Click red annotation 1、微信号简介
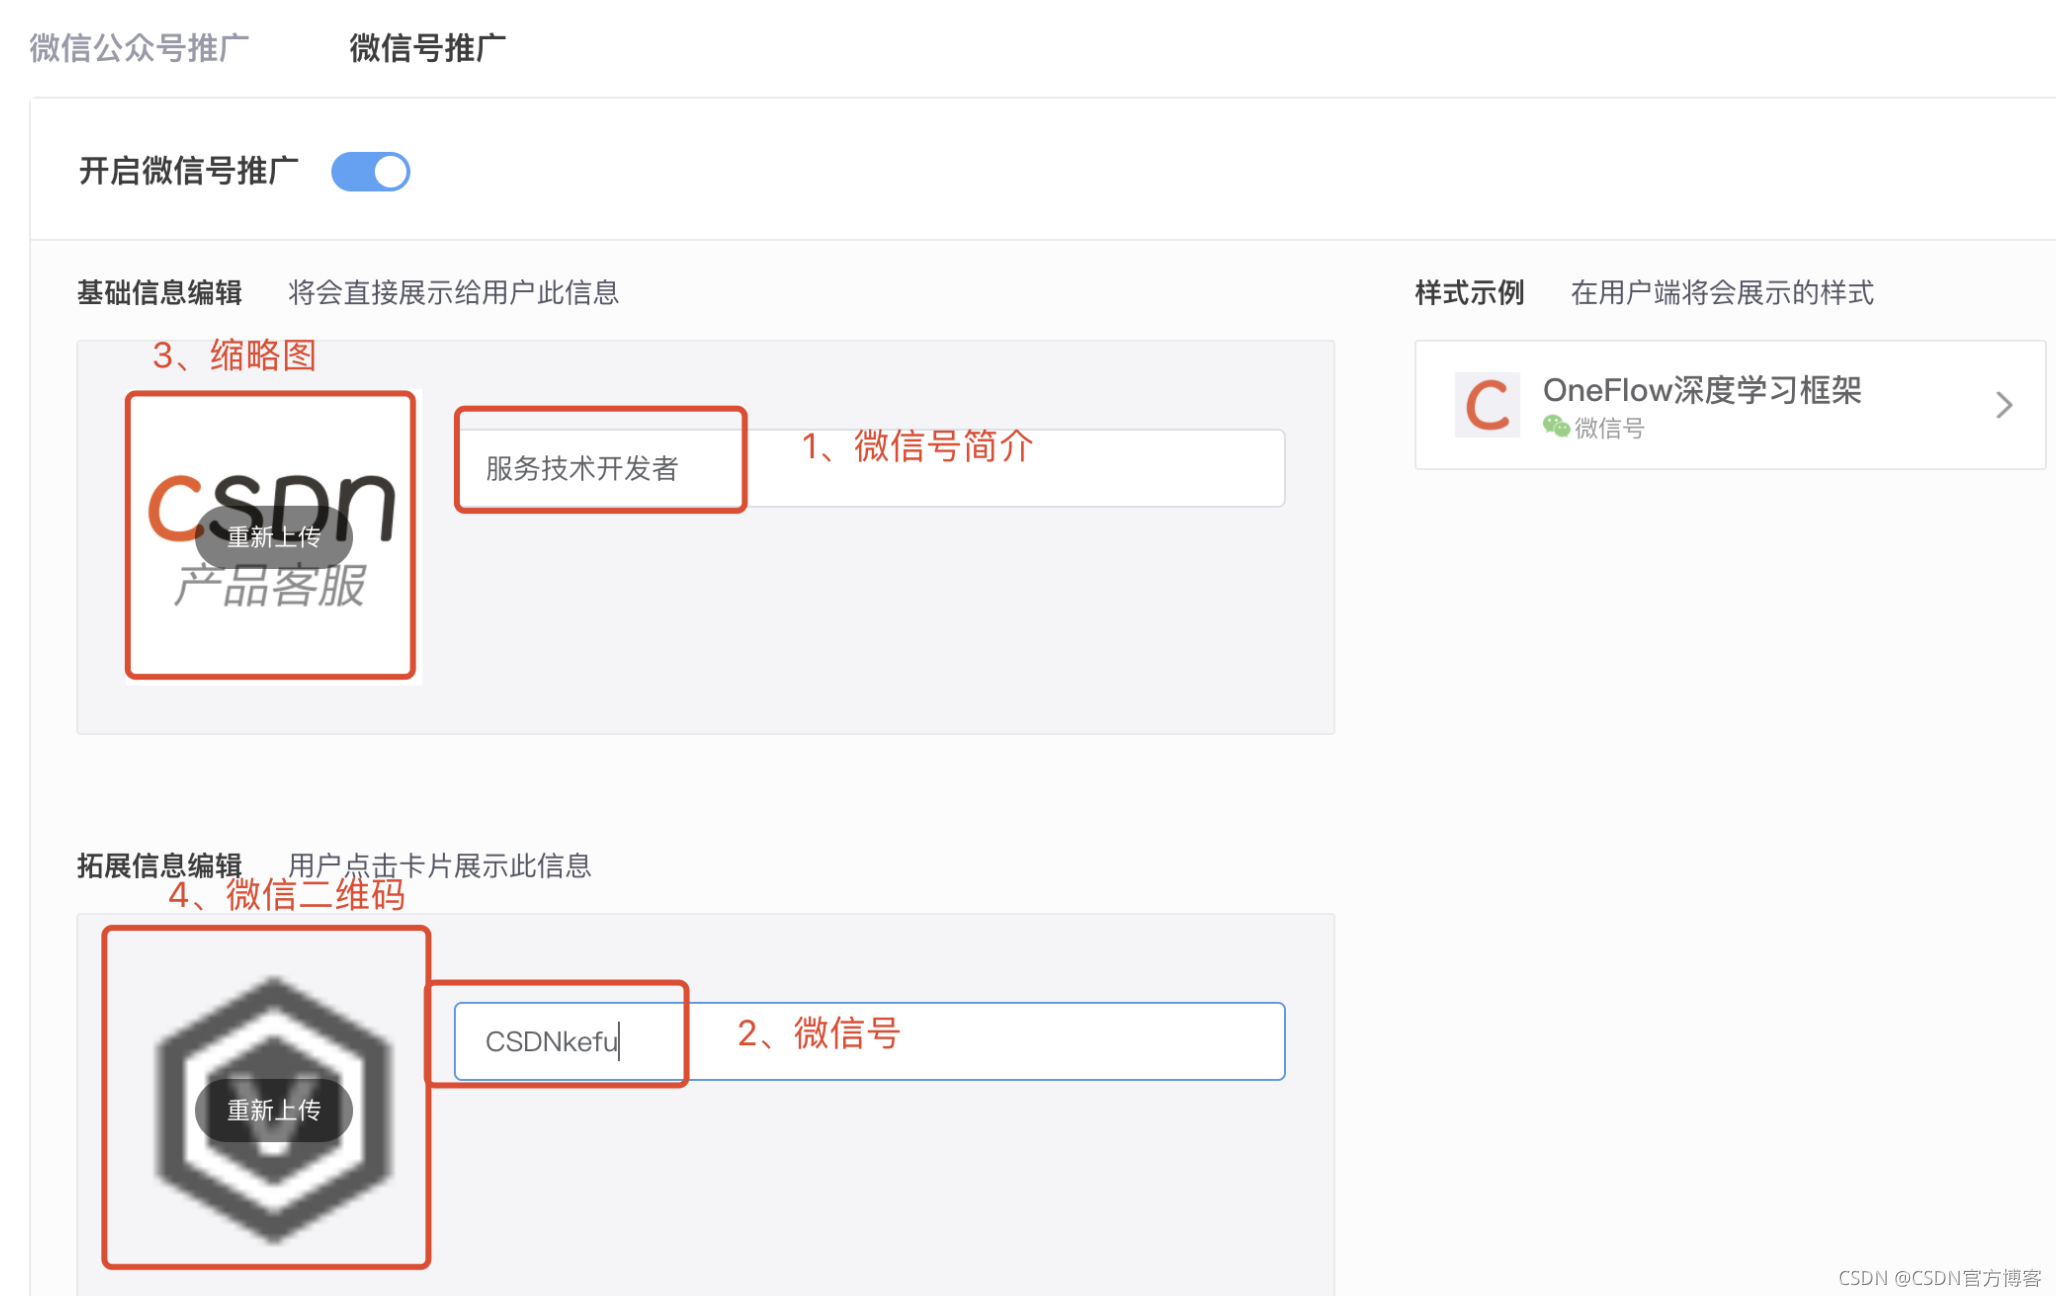This screenshot has height=1296, width=2056. 917,446
